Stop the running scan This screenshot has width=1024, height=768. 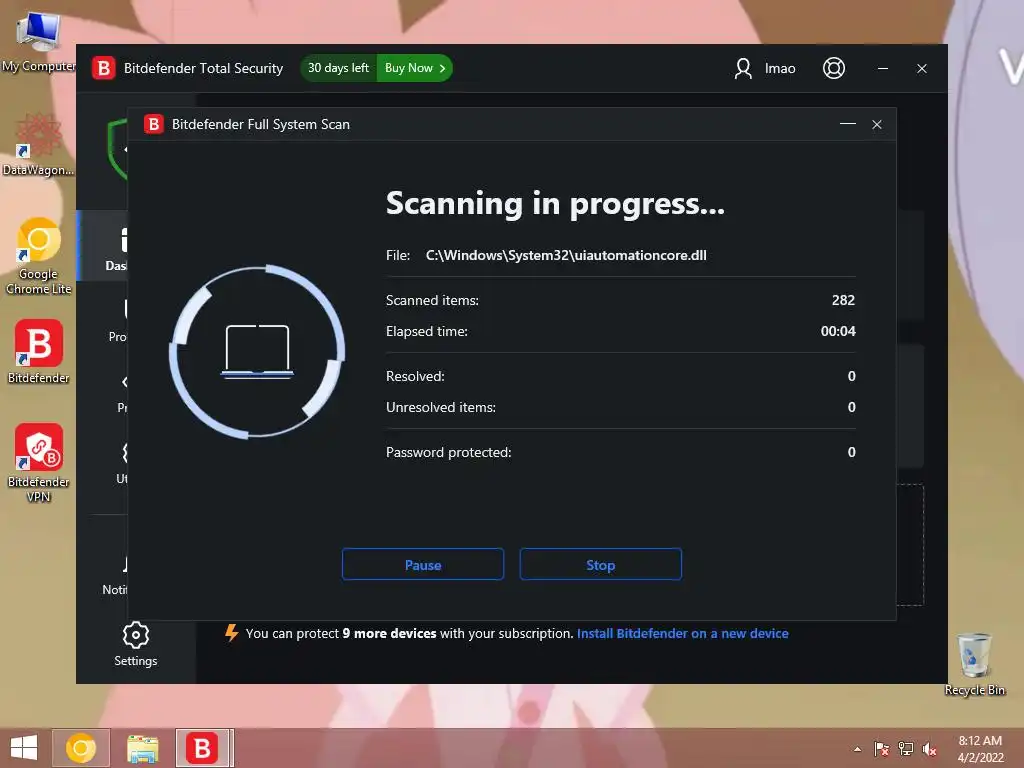[x=600, y=564]
